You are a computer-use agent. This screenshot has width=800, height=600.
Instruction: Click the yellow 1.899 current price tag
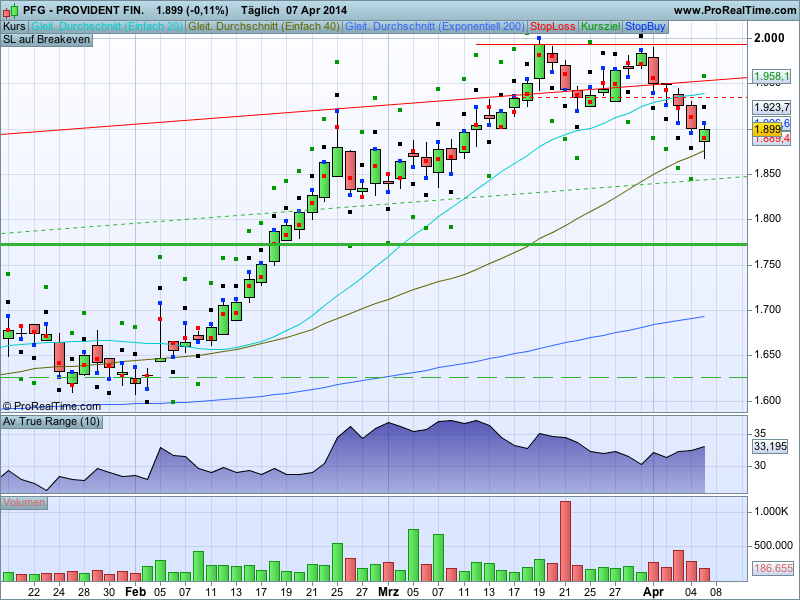point(766,130)
